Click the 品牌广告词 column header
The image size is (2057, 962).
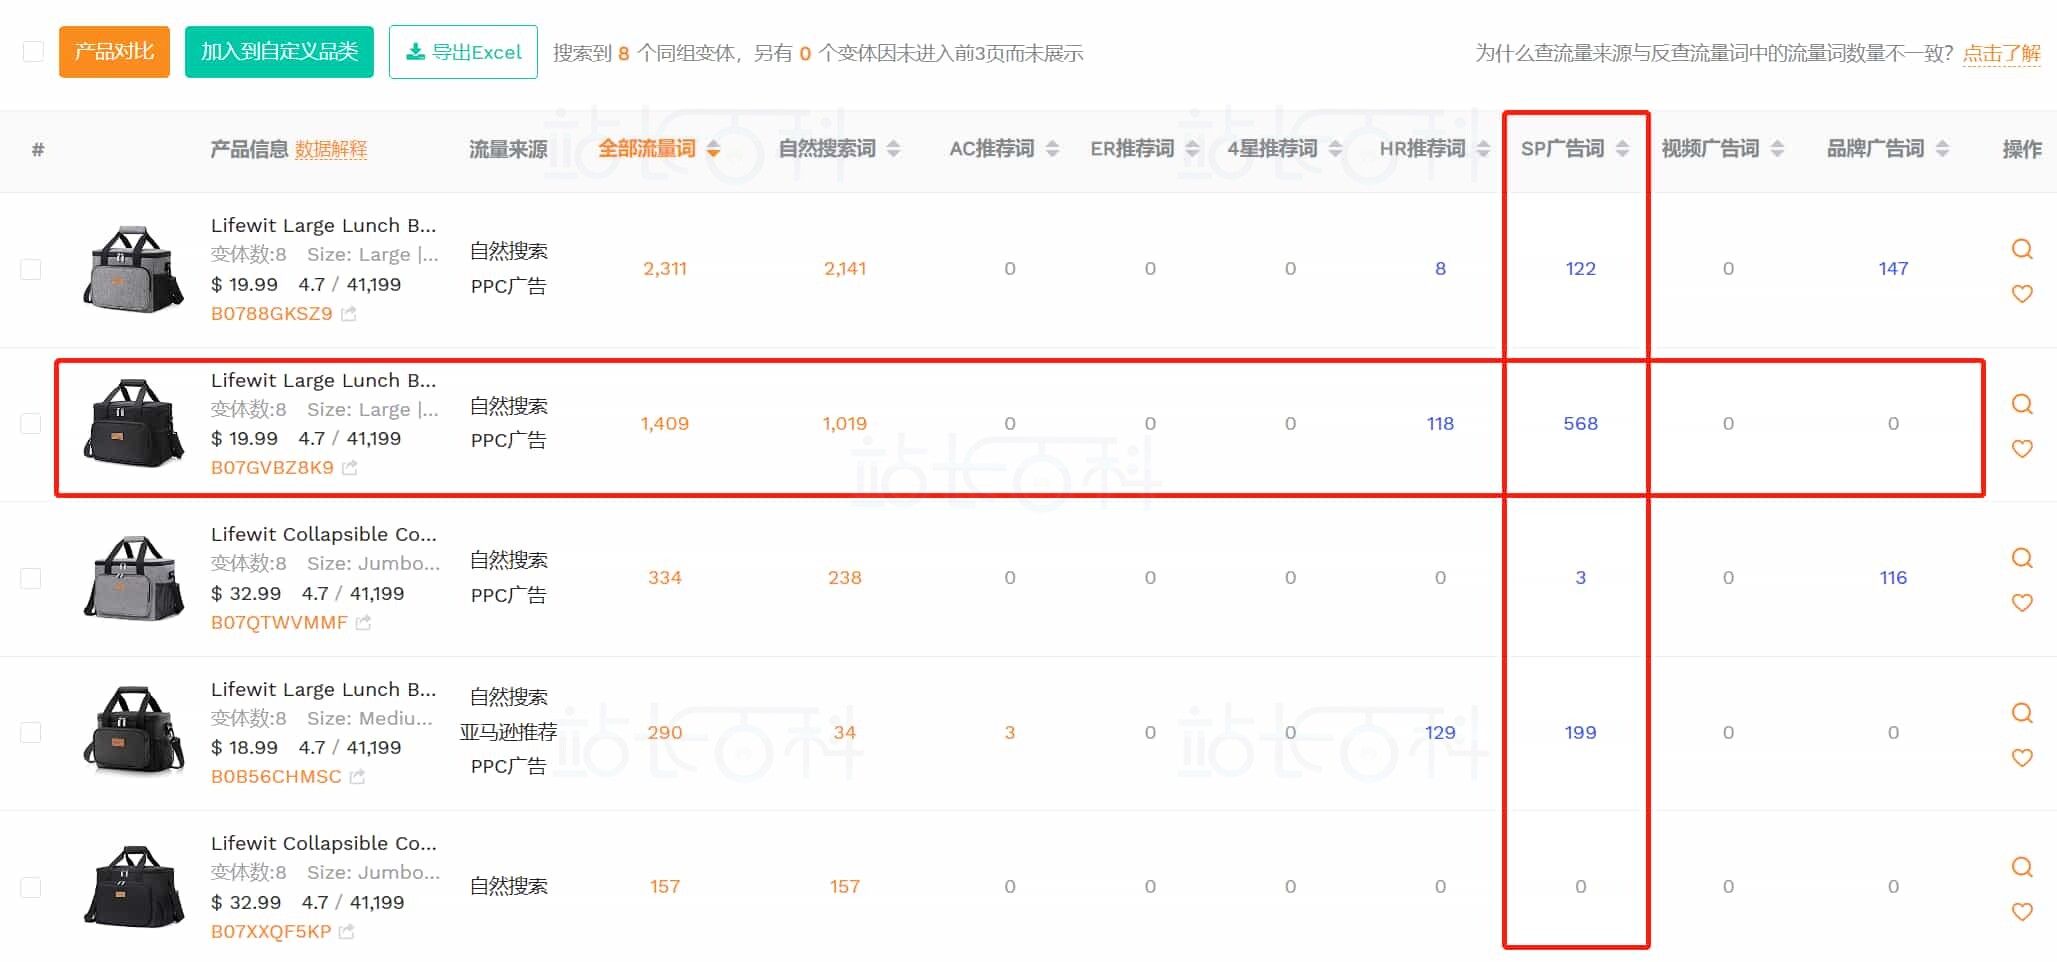(1875, 149)
